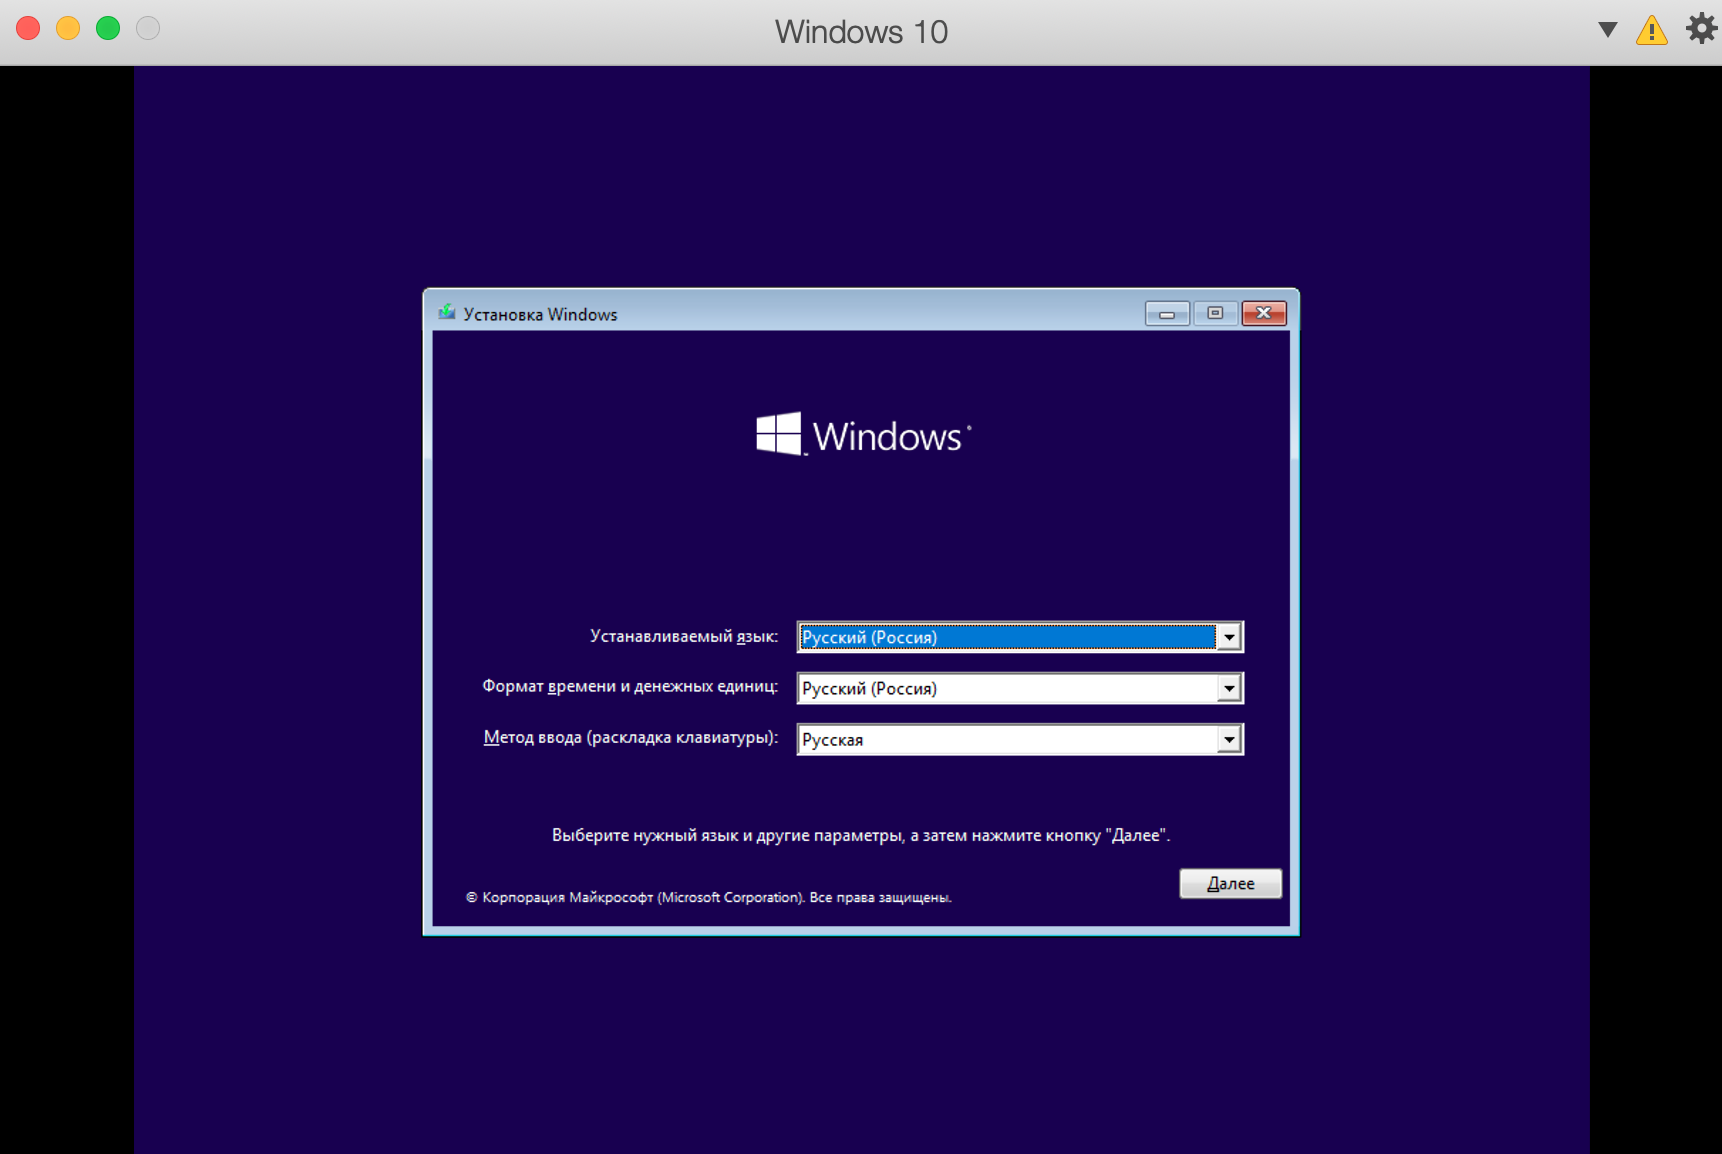Close the Установка Windows dialog

pos(1264,314)
